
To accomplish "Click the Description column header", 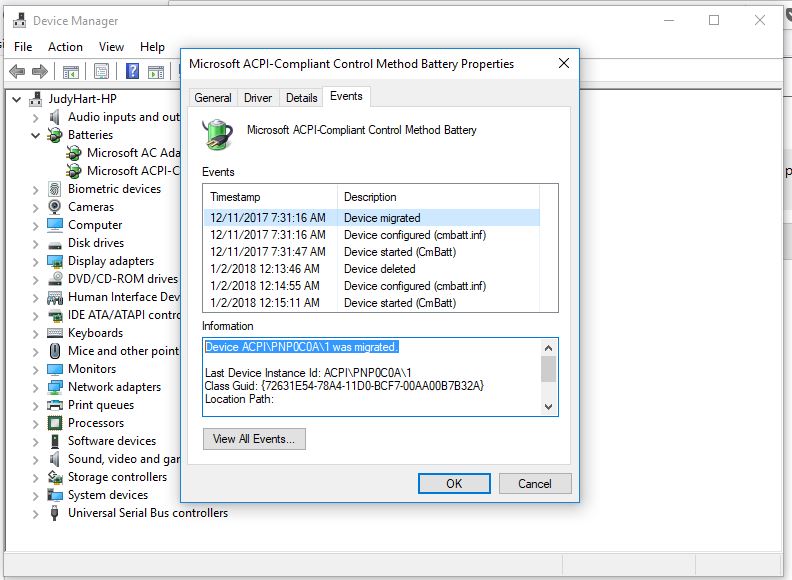I will pyautogui.click(x=438, y=197).
